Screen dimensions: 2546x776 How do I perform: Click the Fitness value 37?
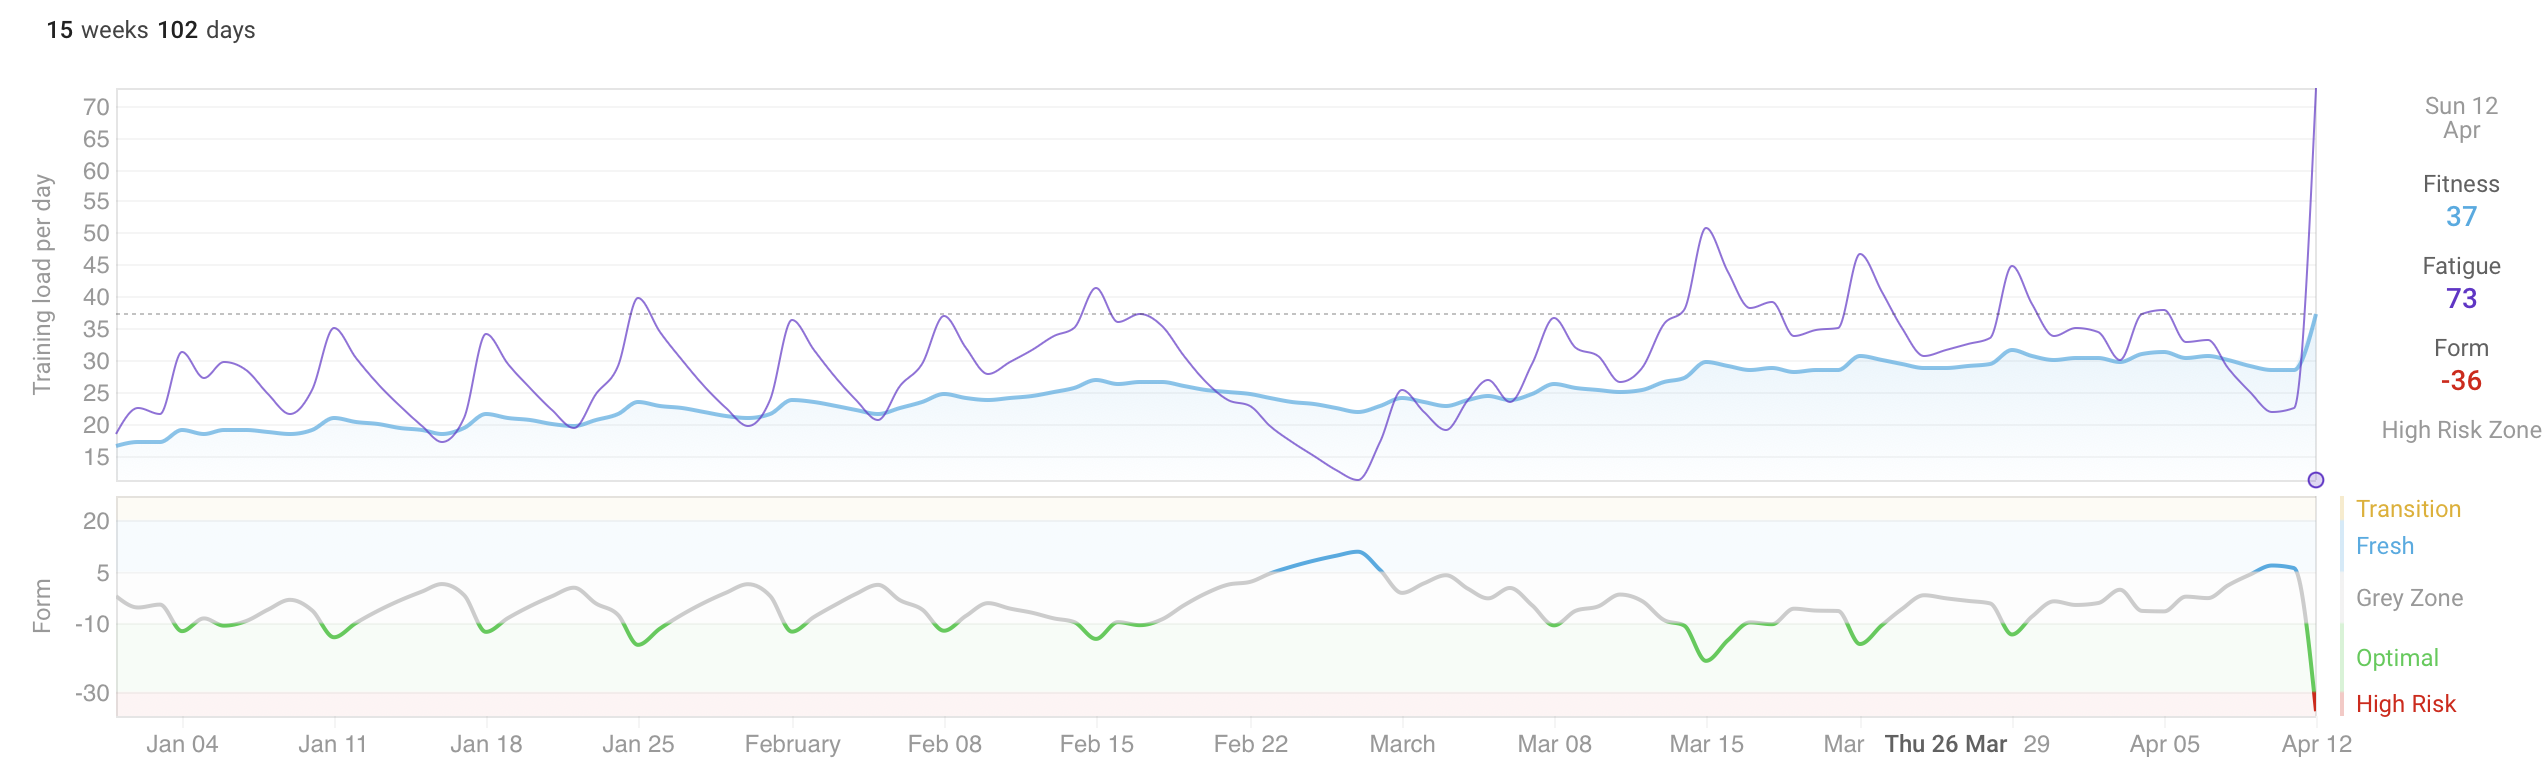click(2461, 217)
